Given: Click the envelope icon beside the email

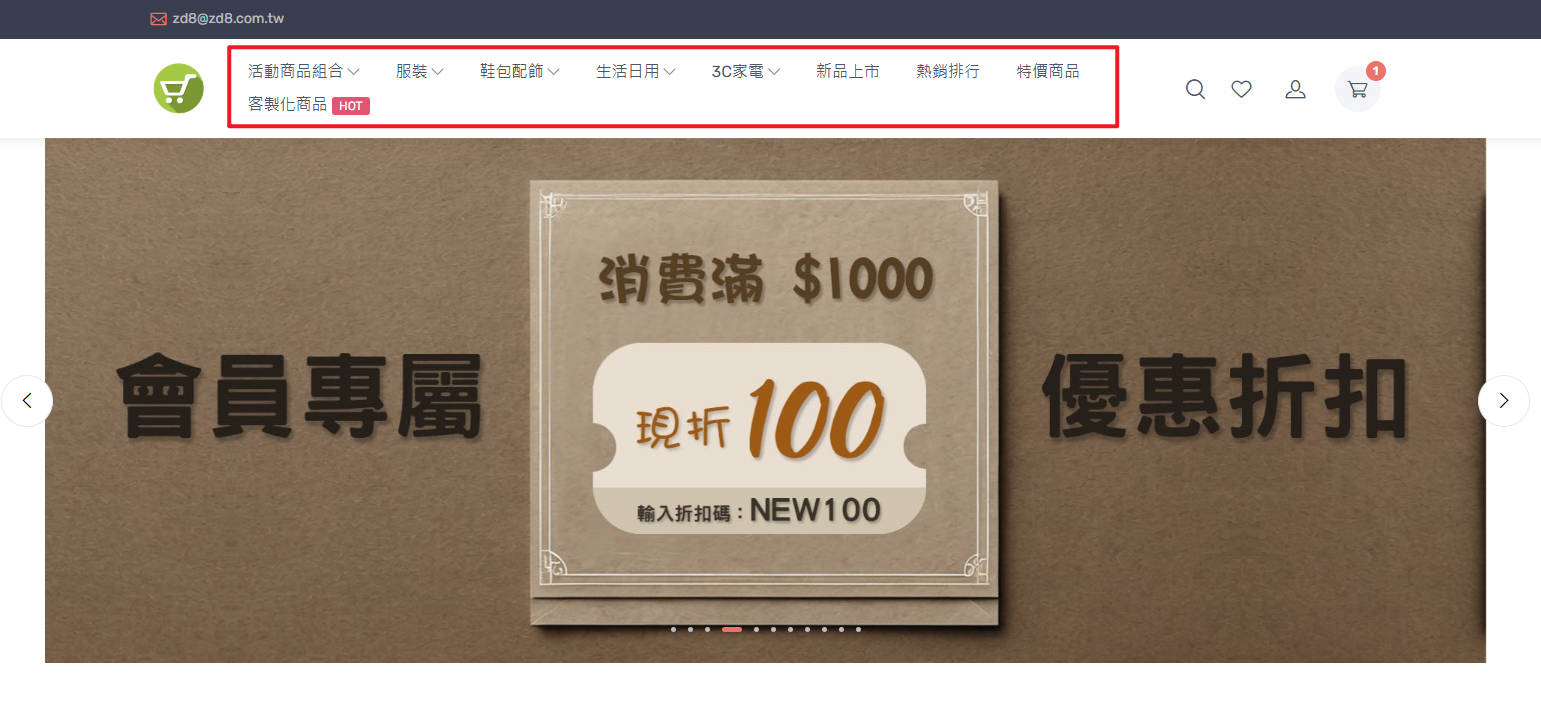Looking at the screenshot, I should (x=158, y=19).
